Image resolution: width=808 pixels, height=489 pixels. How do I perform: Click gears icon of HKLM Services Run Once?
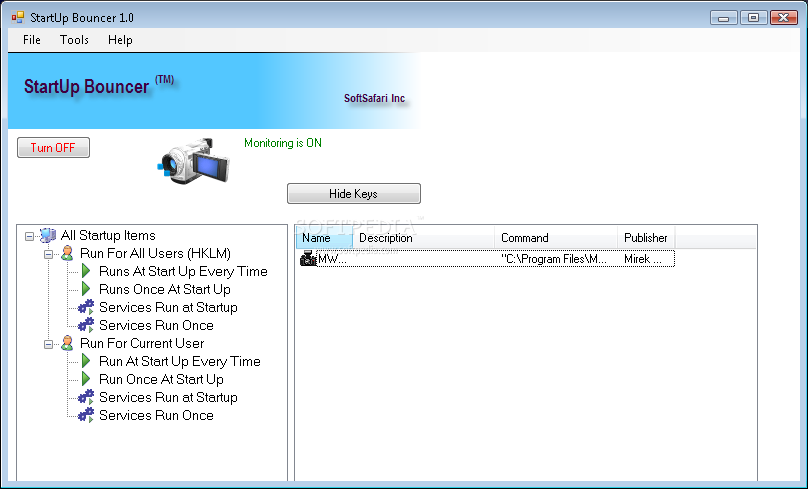86,325
